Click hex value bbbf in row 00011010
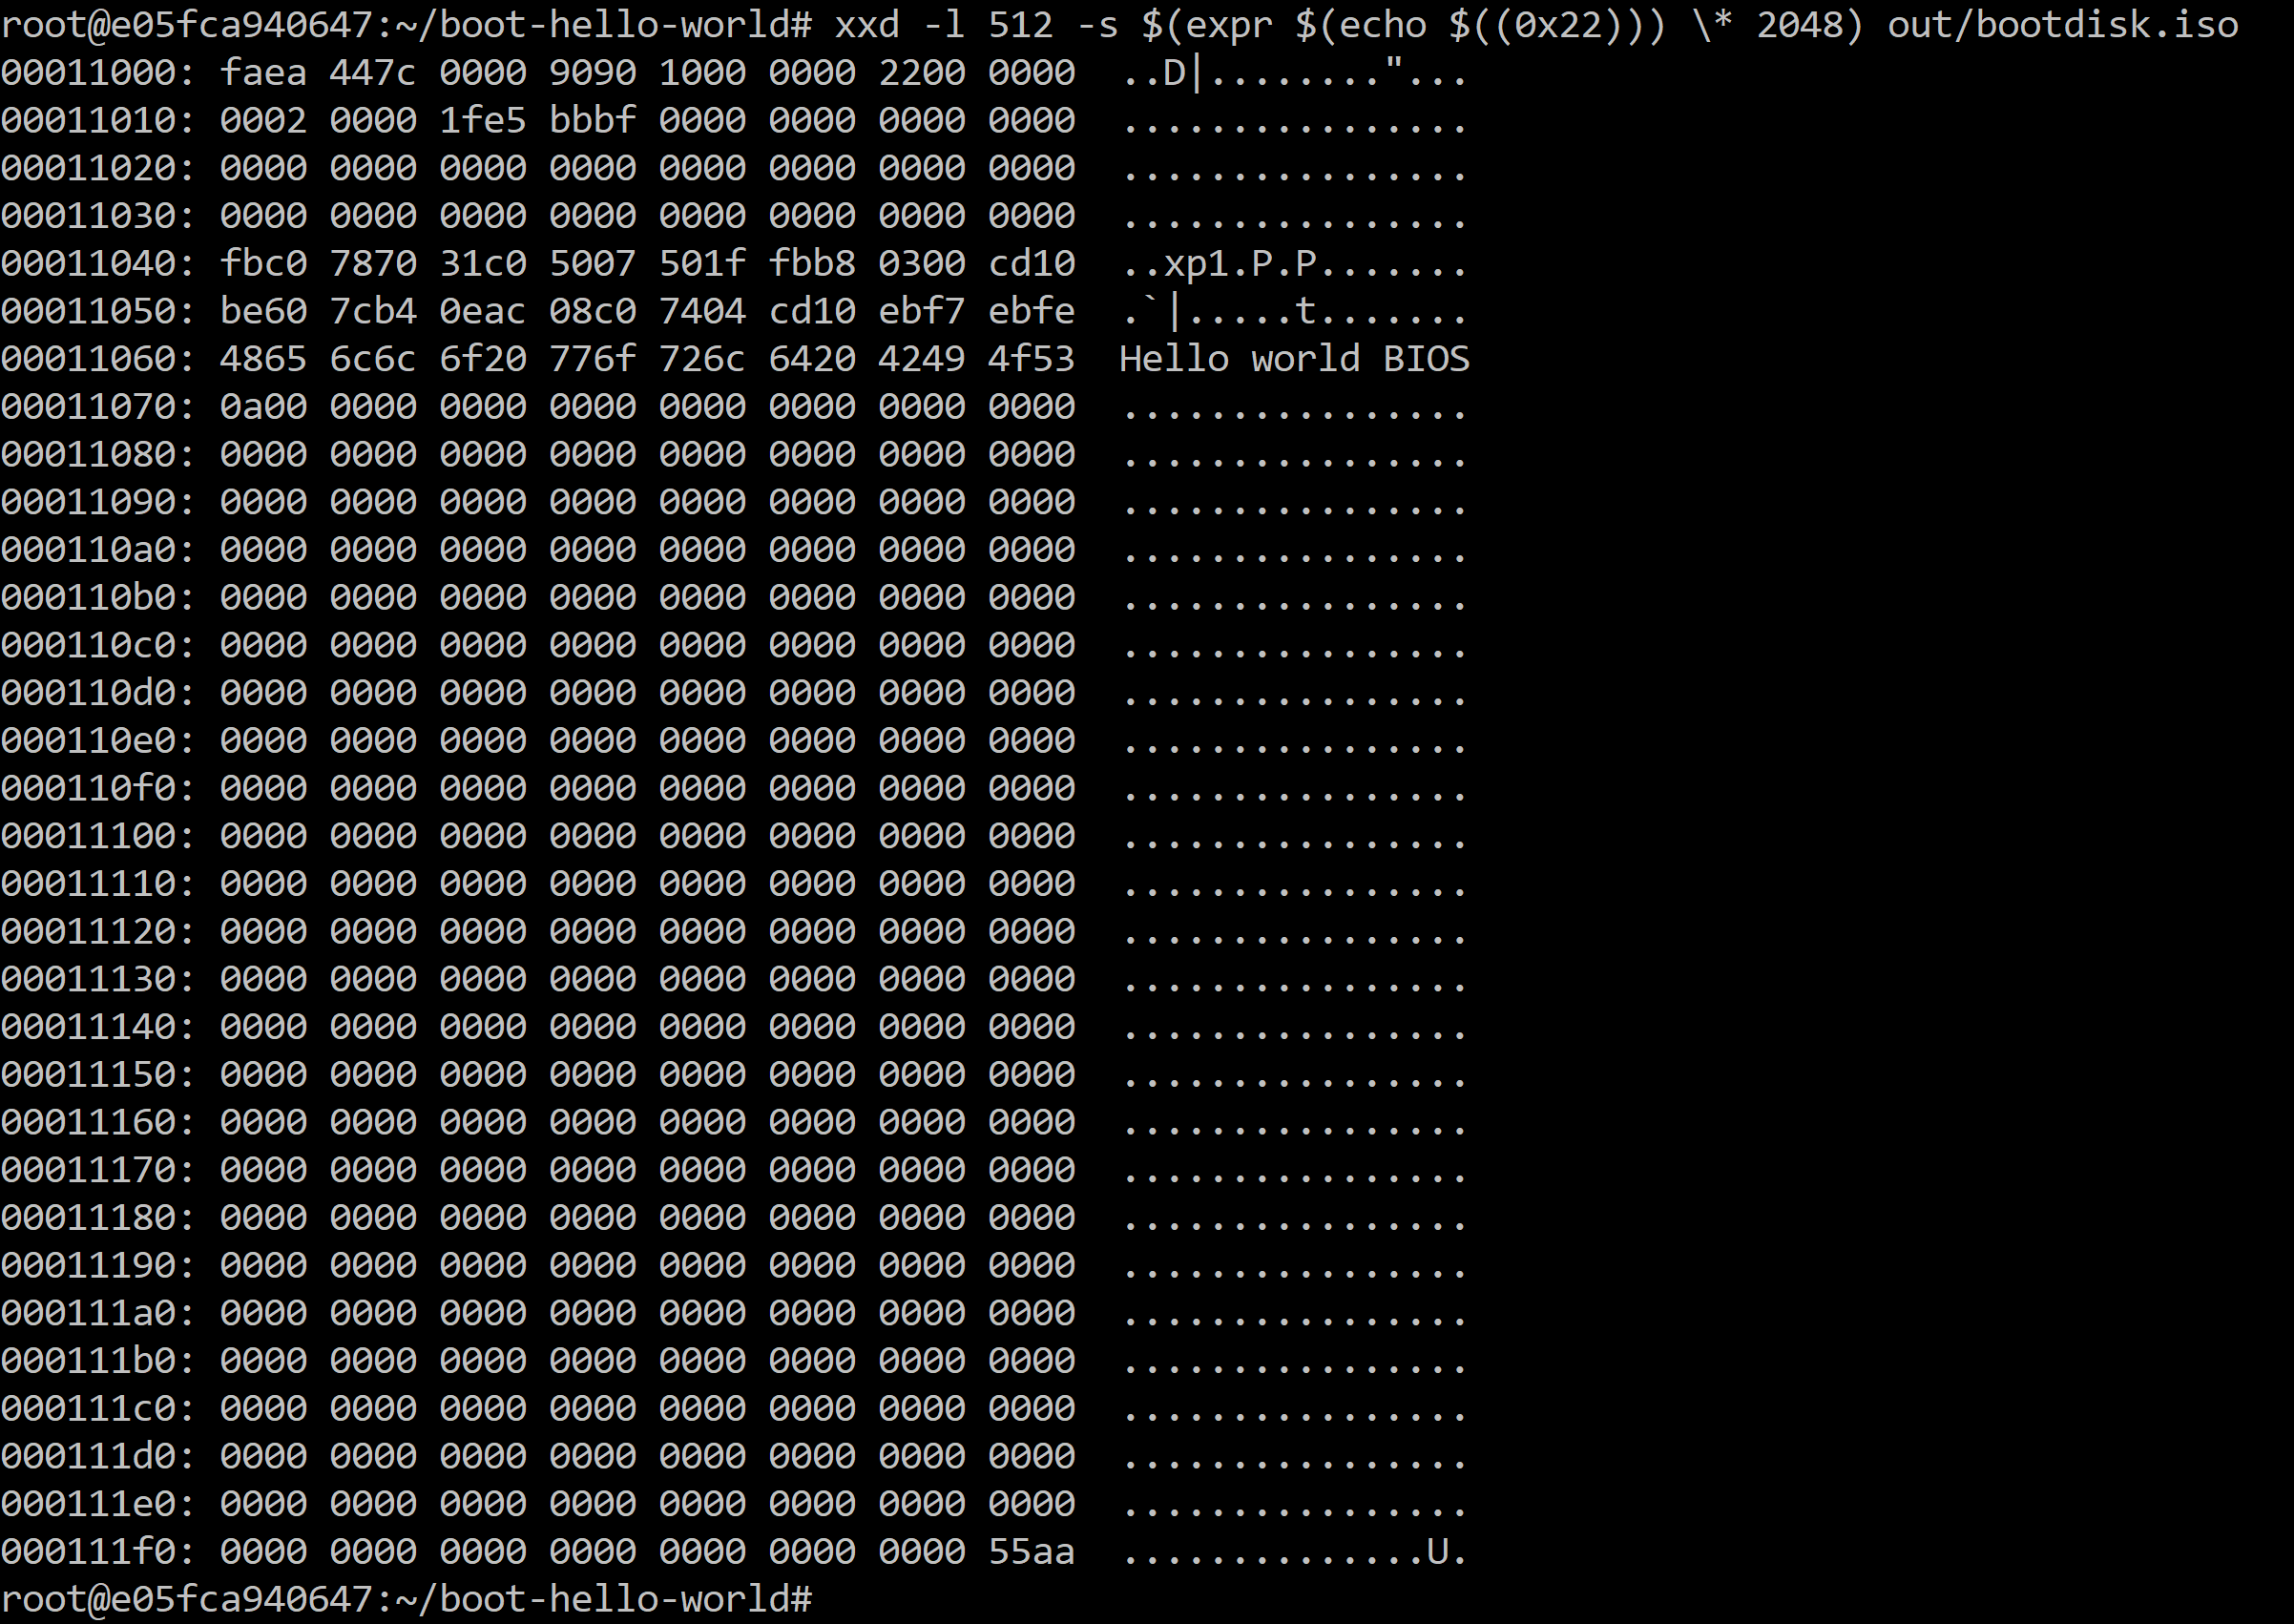Viewport: 2294px width, 1624px height. (593, 120)
